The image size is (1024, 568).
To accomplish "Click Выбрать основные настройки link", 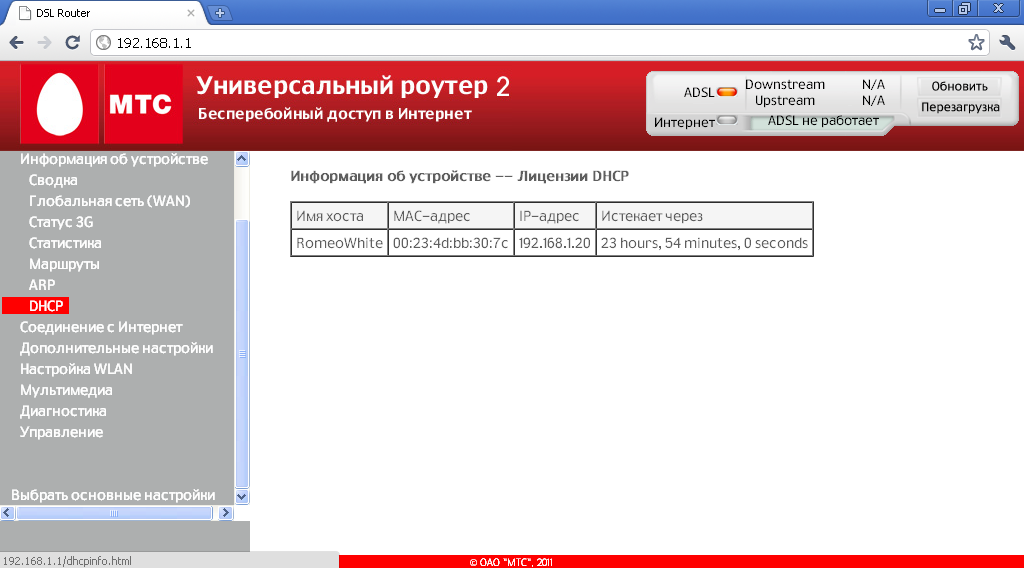I will [113, 495].
